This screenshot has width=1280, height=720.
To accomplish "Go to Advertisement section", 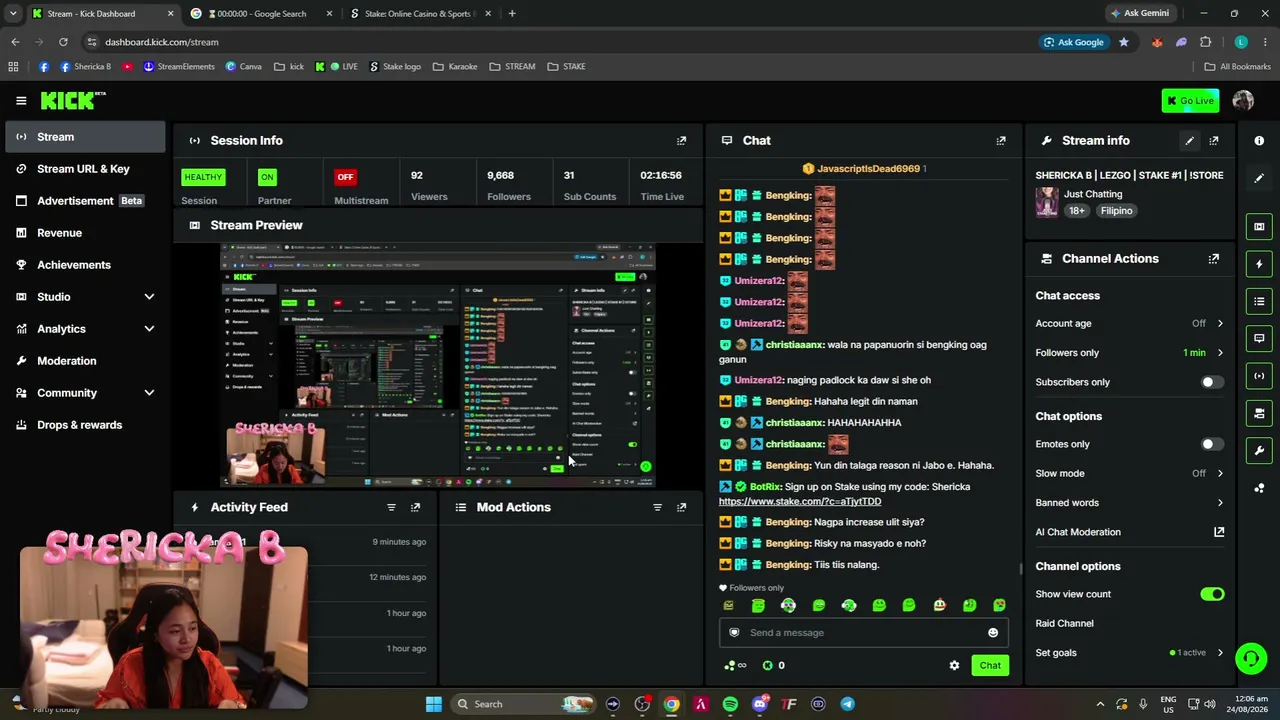I will [85, 201].
